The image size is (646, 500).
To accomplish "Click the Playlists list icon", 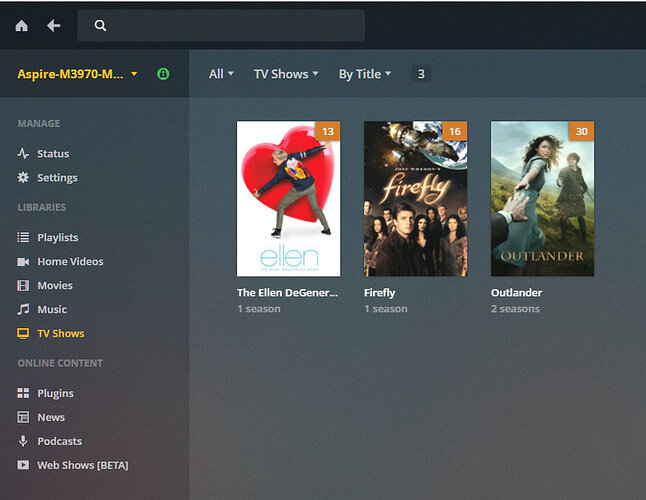I will (x=23, y=237).
